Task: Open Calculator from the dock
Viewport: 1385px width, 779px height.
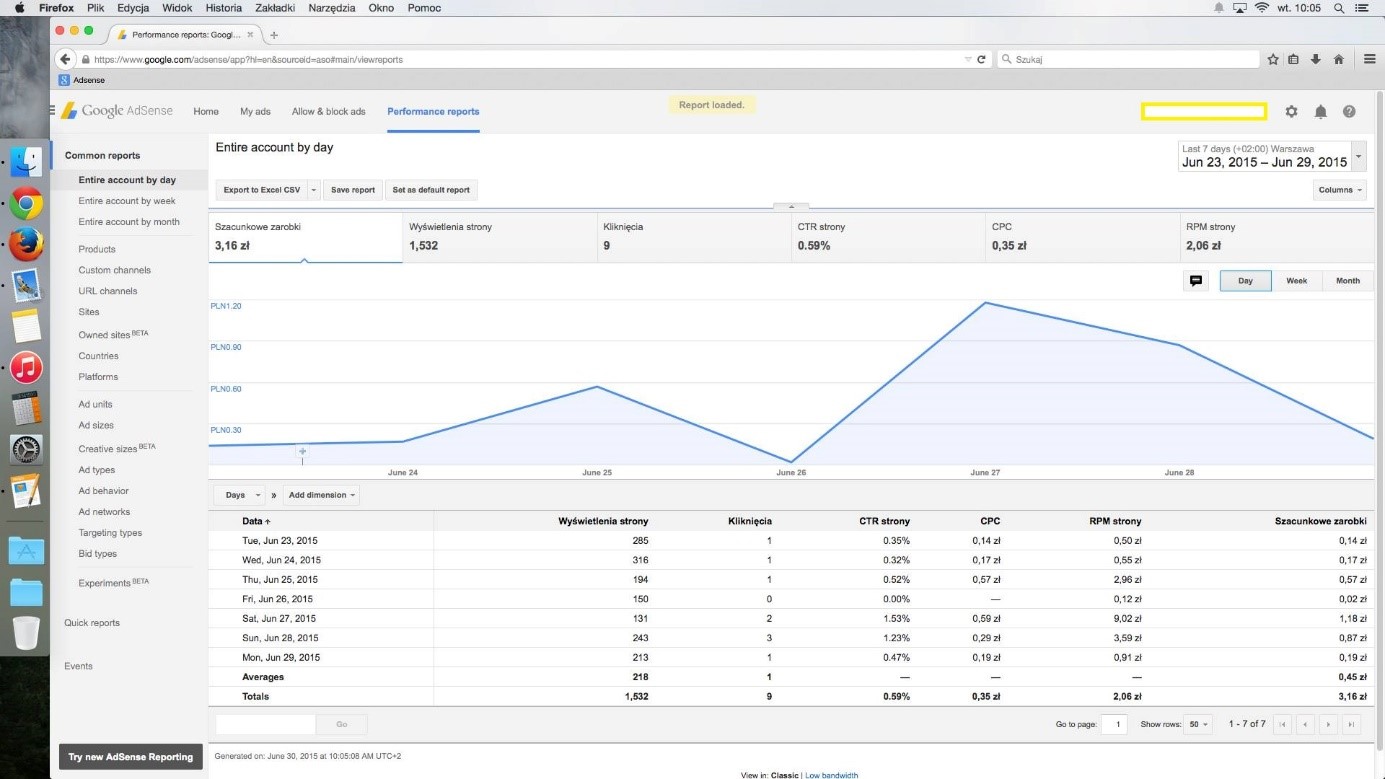Action: [26, 408]
